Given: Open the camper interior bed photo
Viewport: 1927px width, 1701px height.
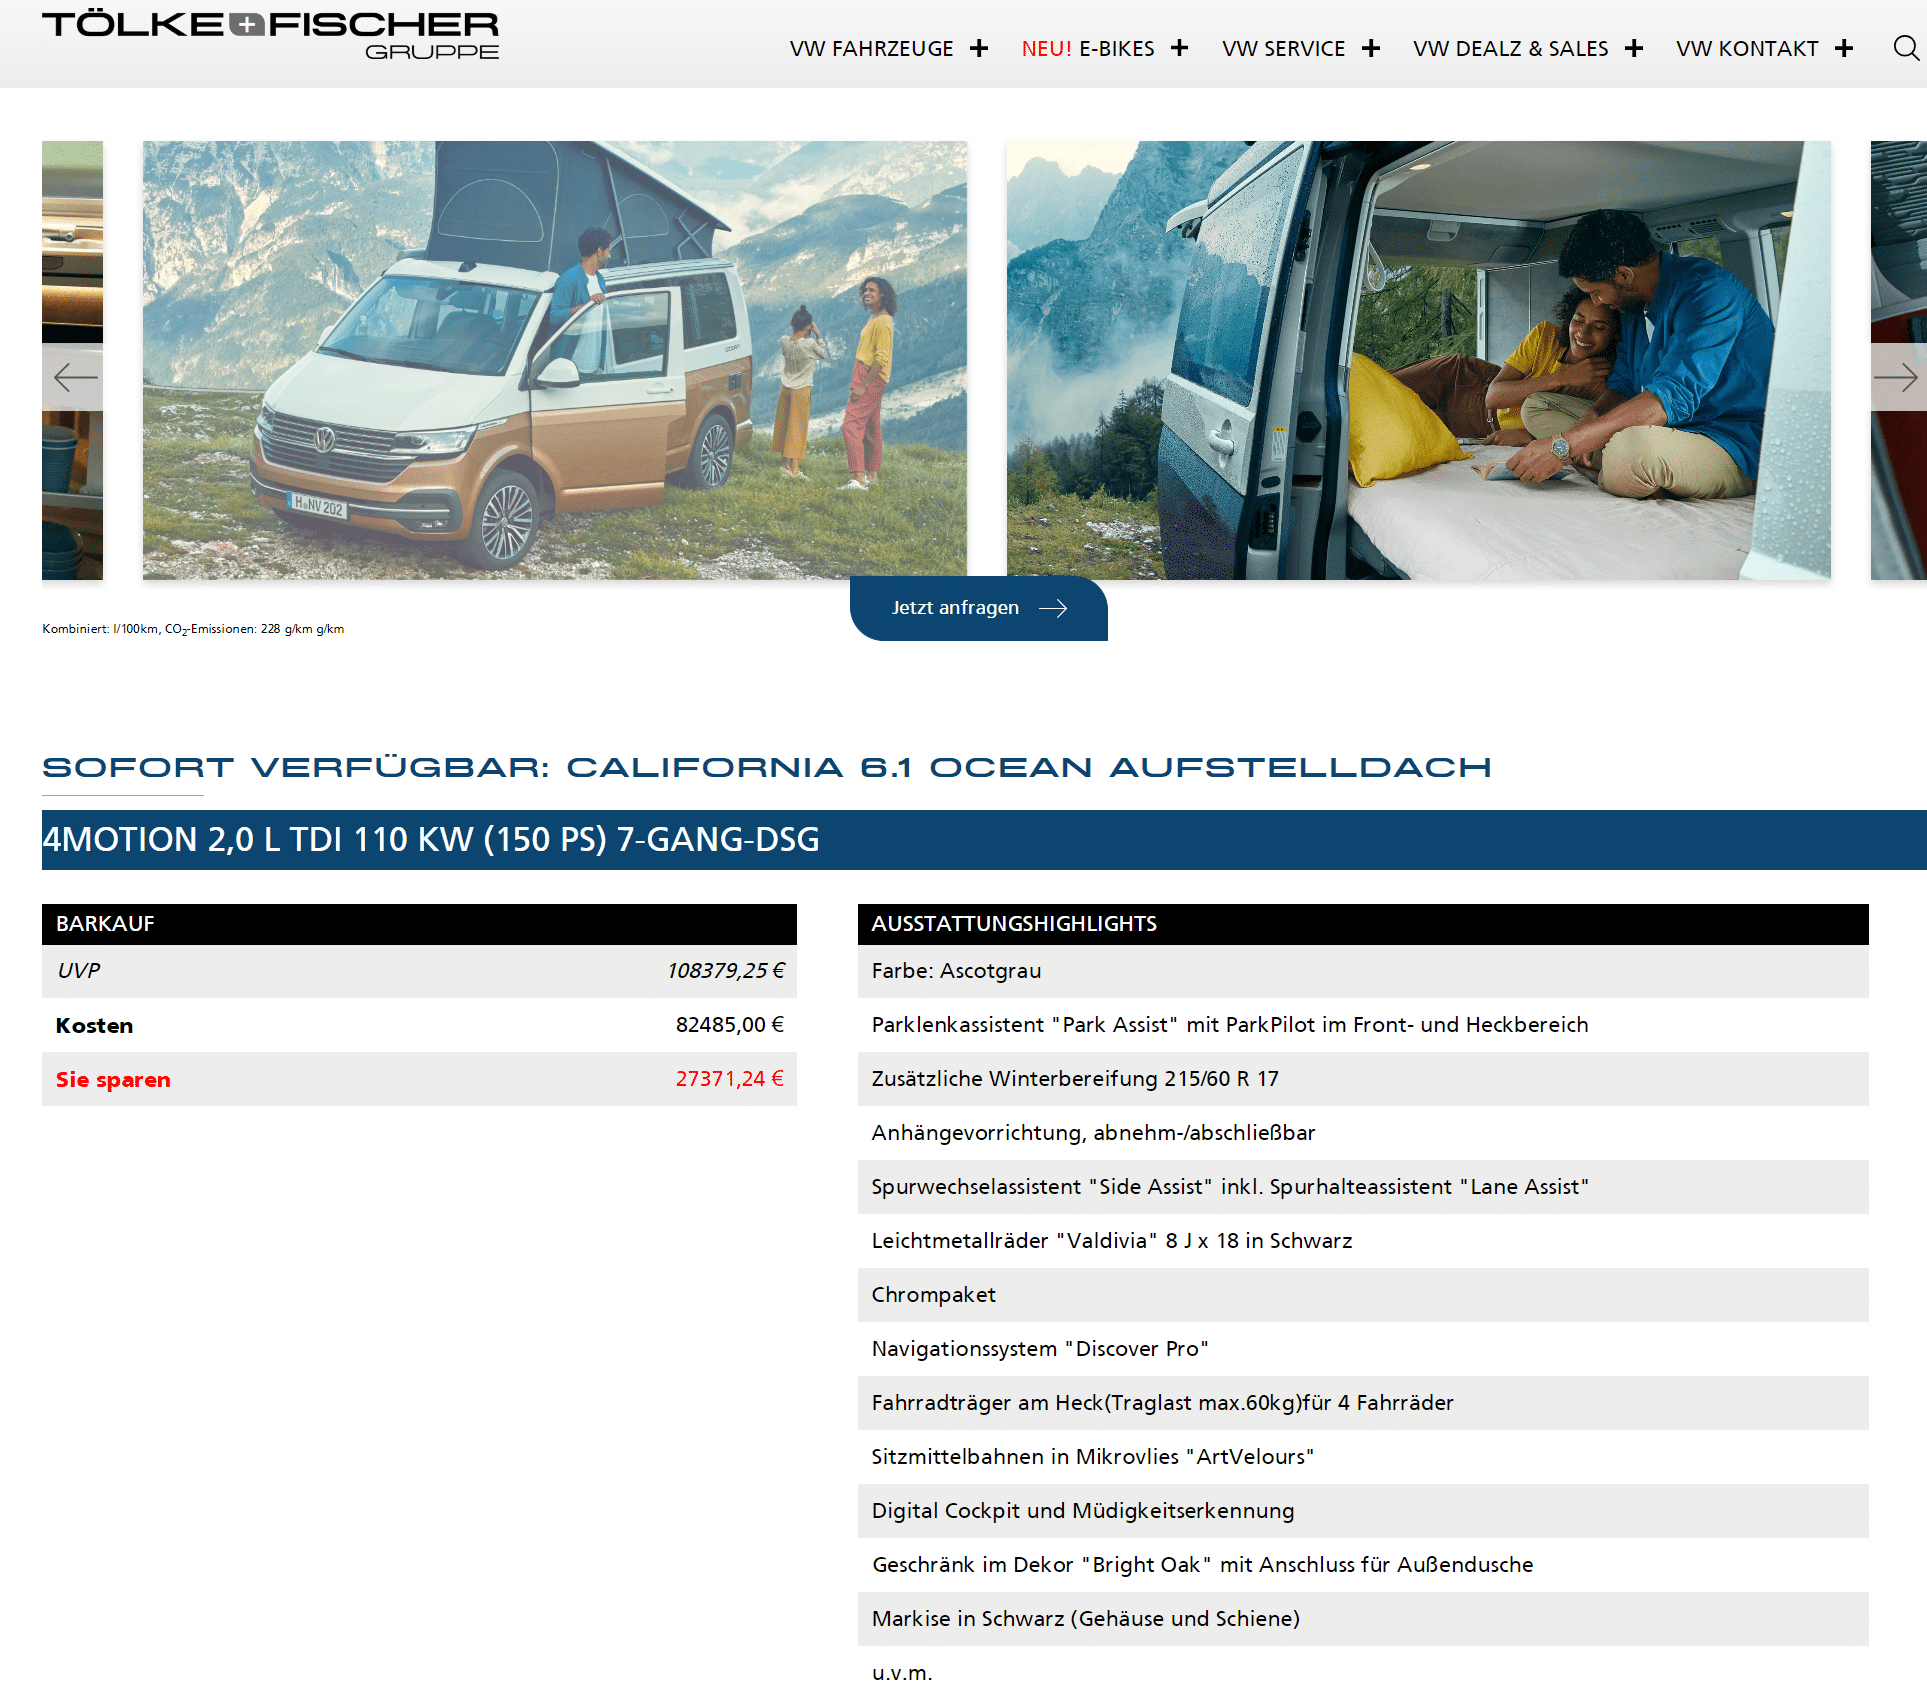Looking at the screenshot, I should coord(1419,360).
